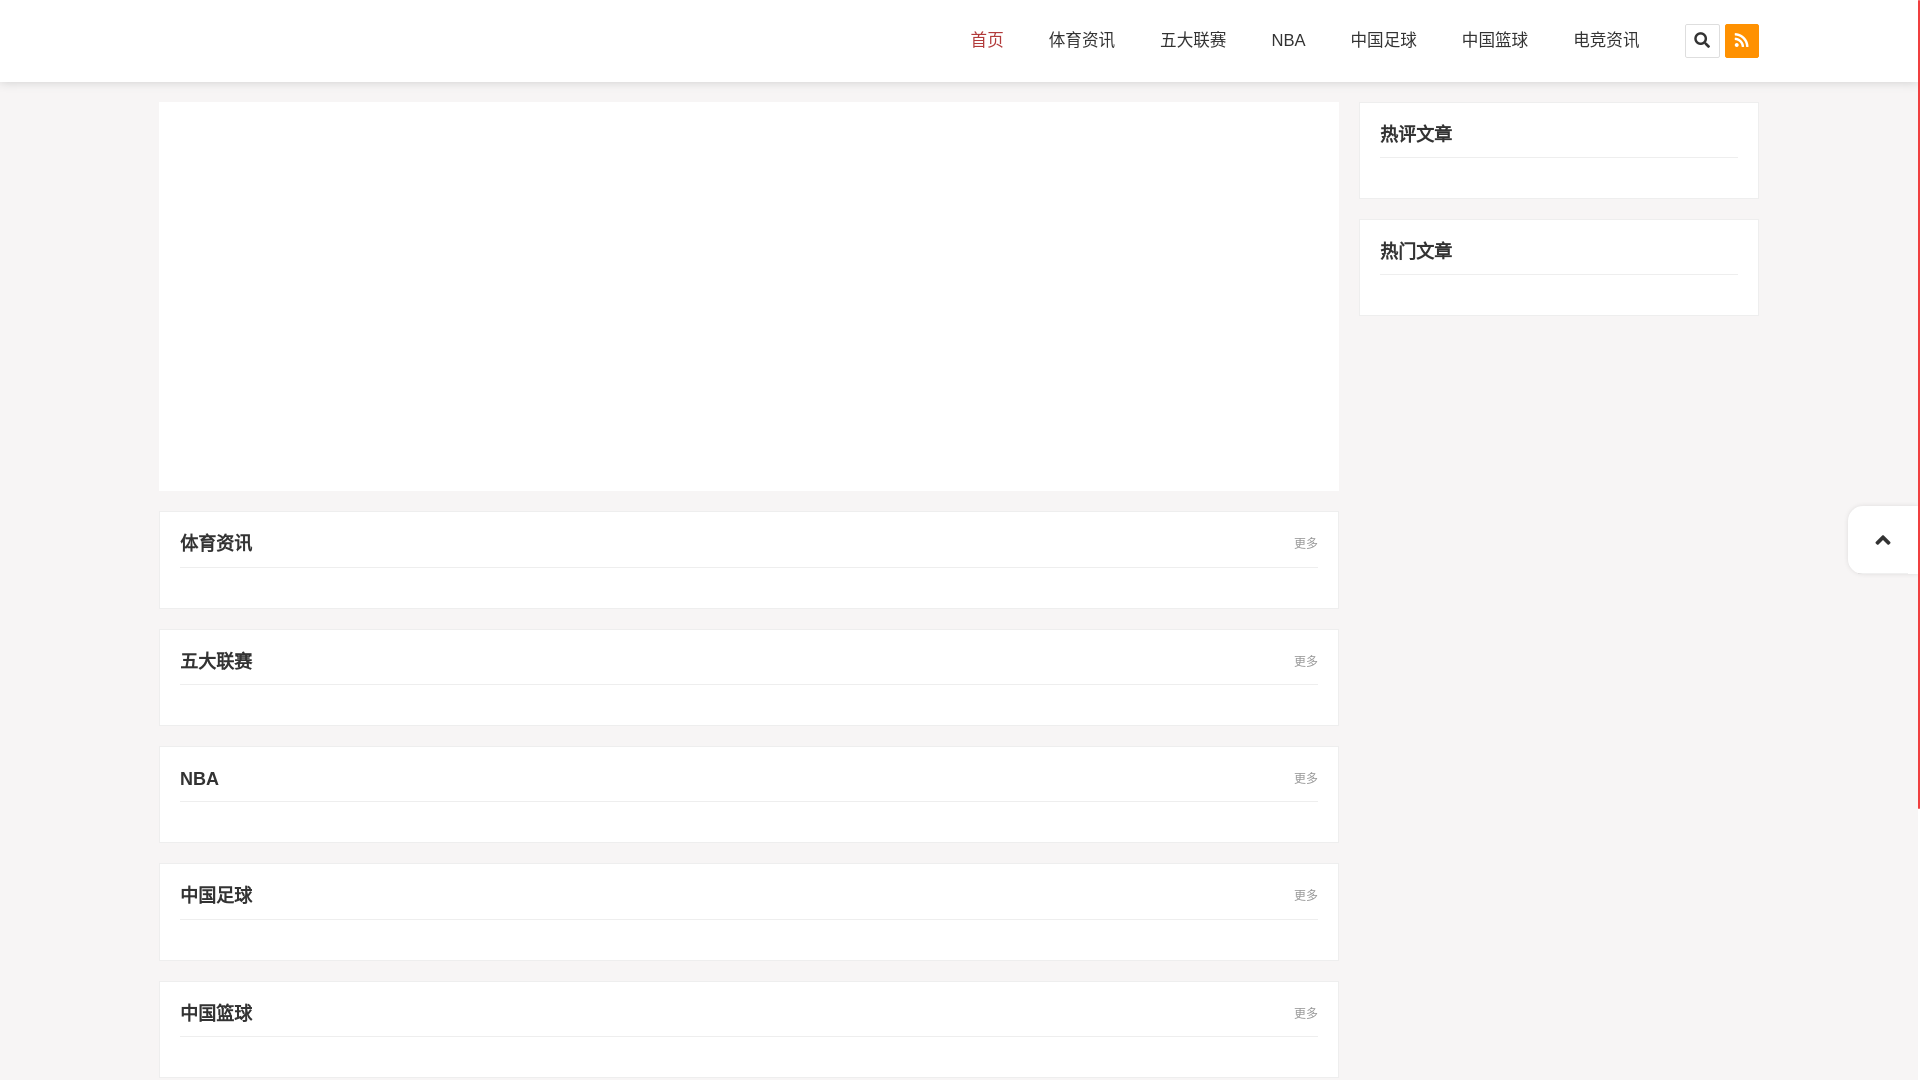This screenshot has height=1080, width=1920.
Task: Select 电竞资讯 in the navigation bar
Action: (1606, 41)
